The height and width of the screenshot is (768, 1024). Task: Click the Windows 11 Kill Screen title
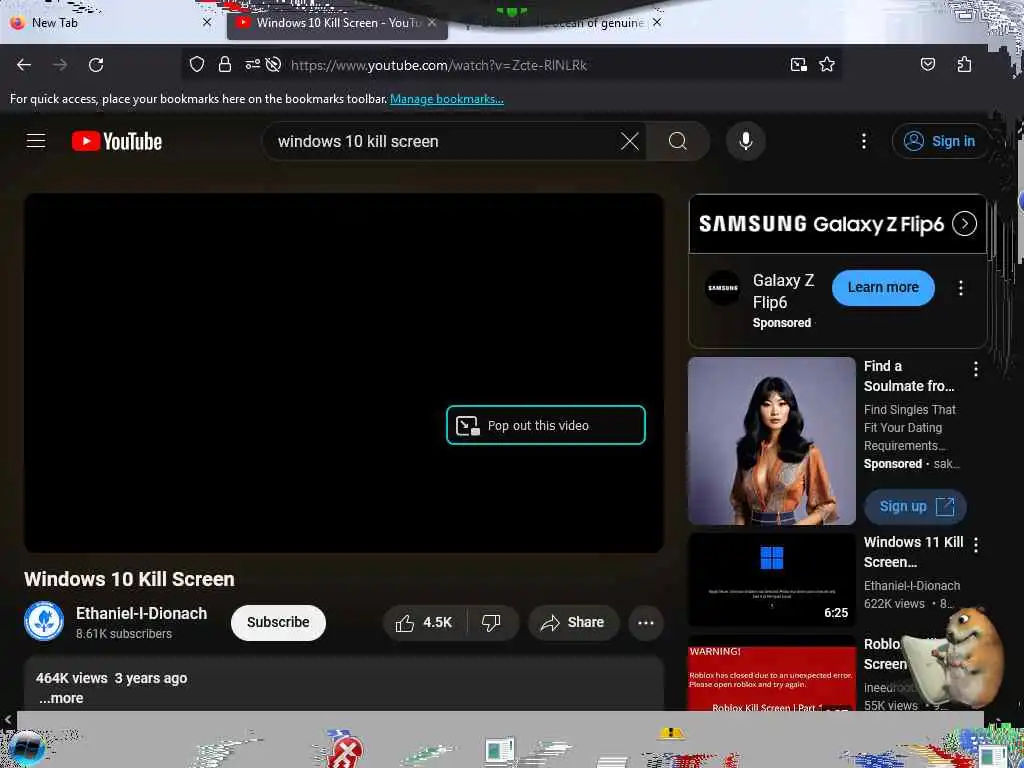click(x=913, y=552)
